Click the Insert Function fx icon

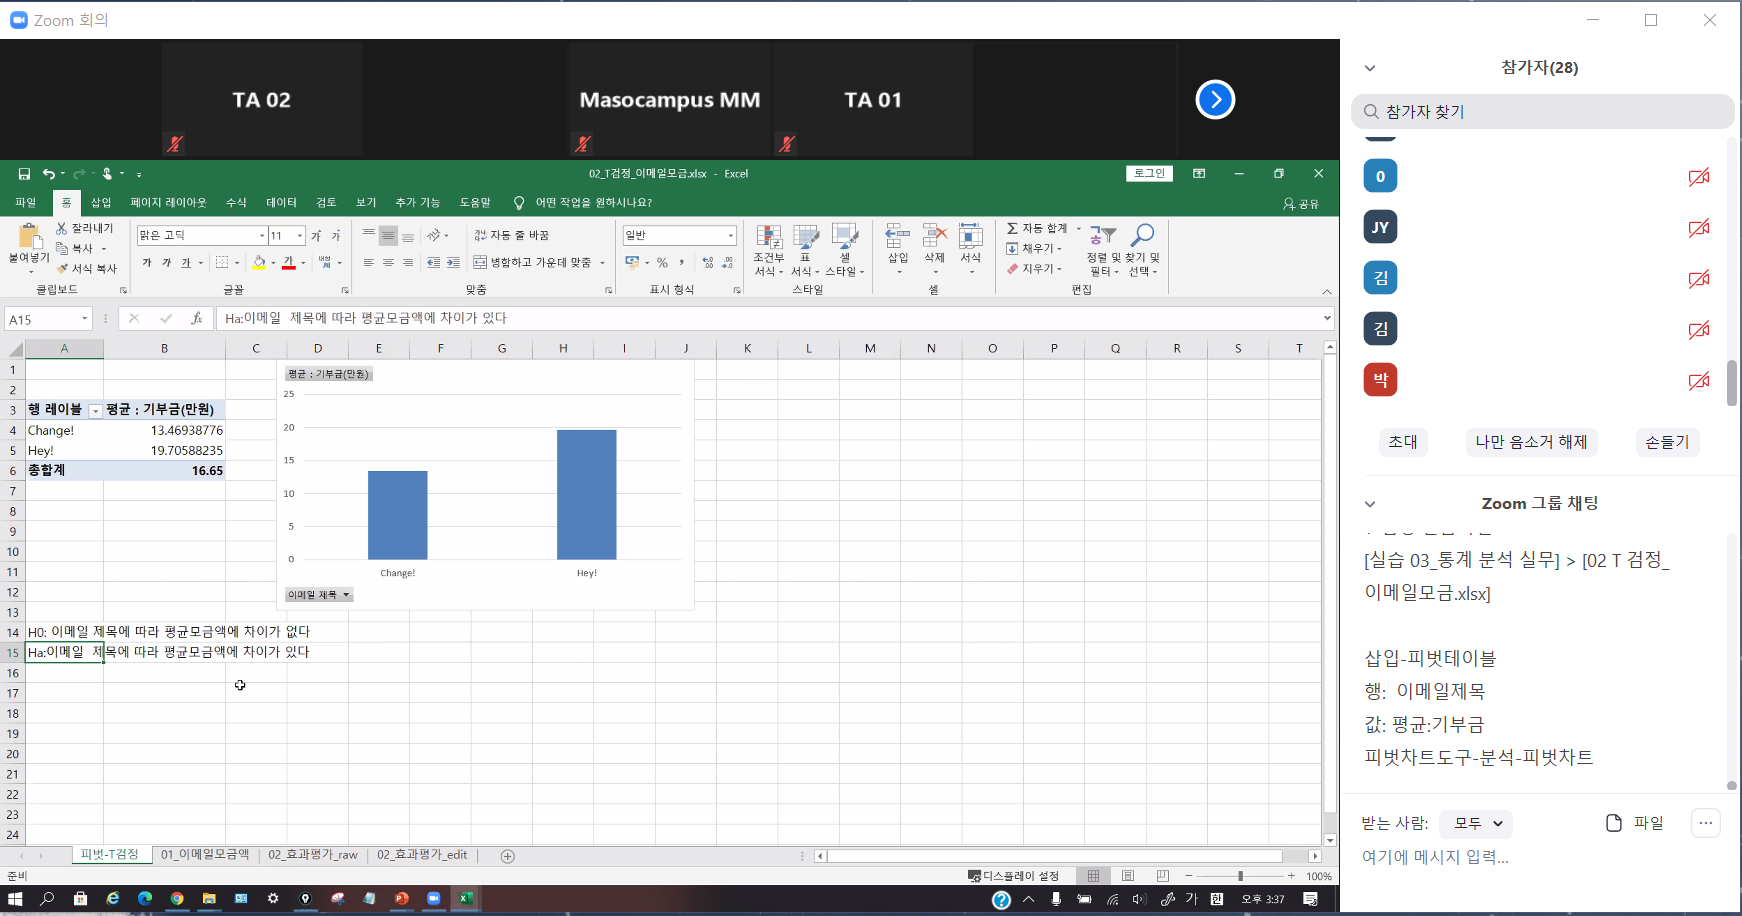click(197, 319)
